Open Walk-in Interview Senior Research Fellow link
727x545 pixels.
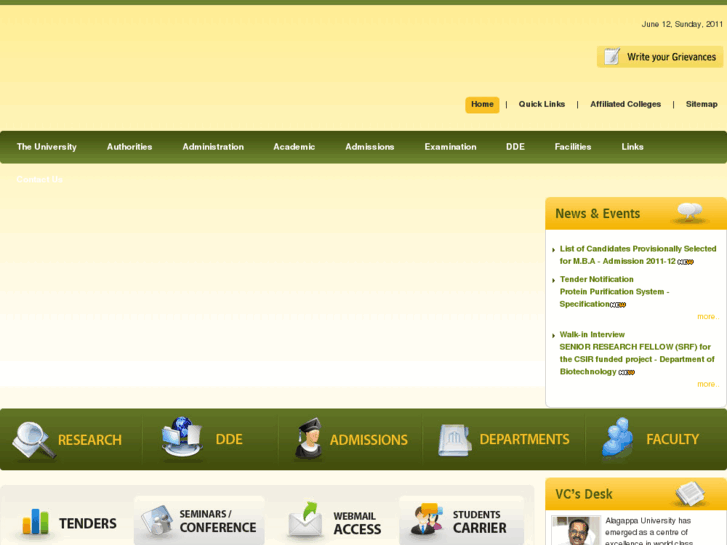click(637, 353)
